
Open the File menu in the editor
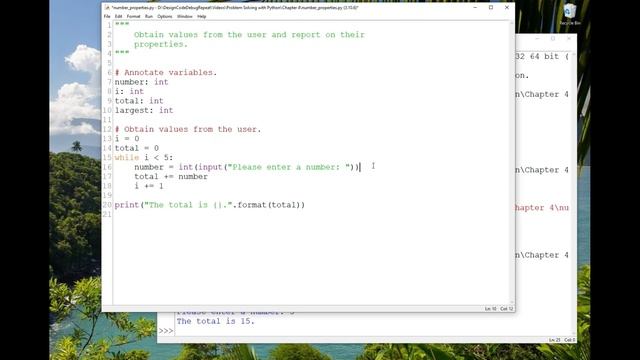[107, 16]
